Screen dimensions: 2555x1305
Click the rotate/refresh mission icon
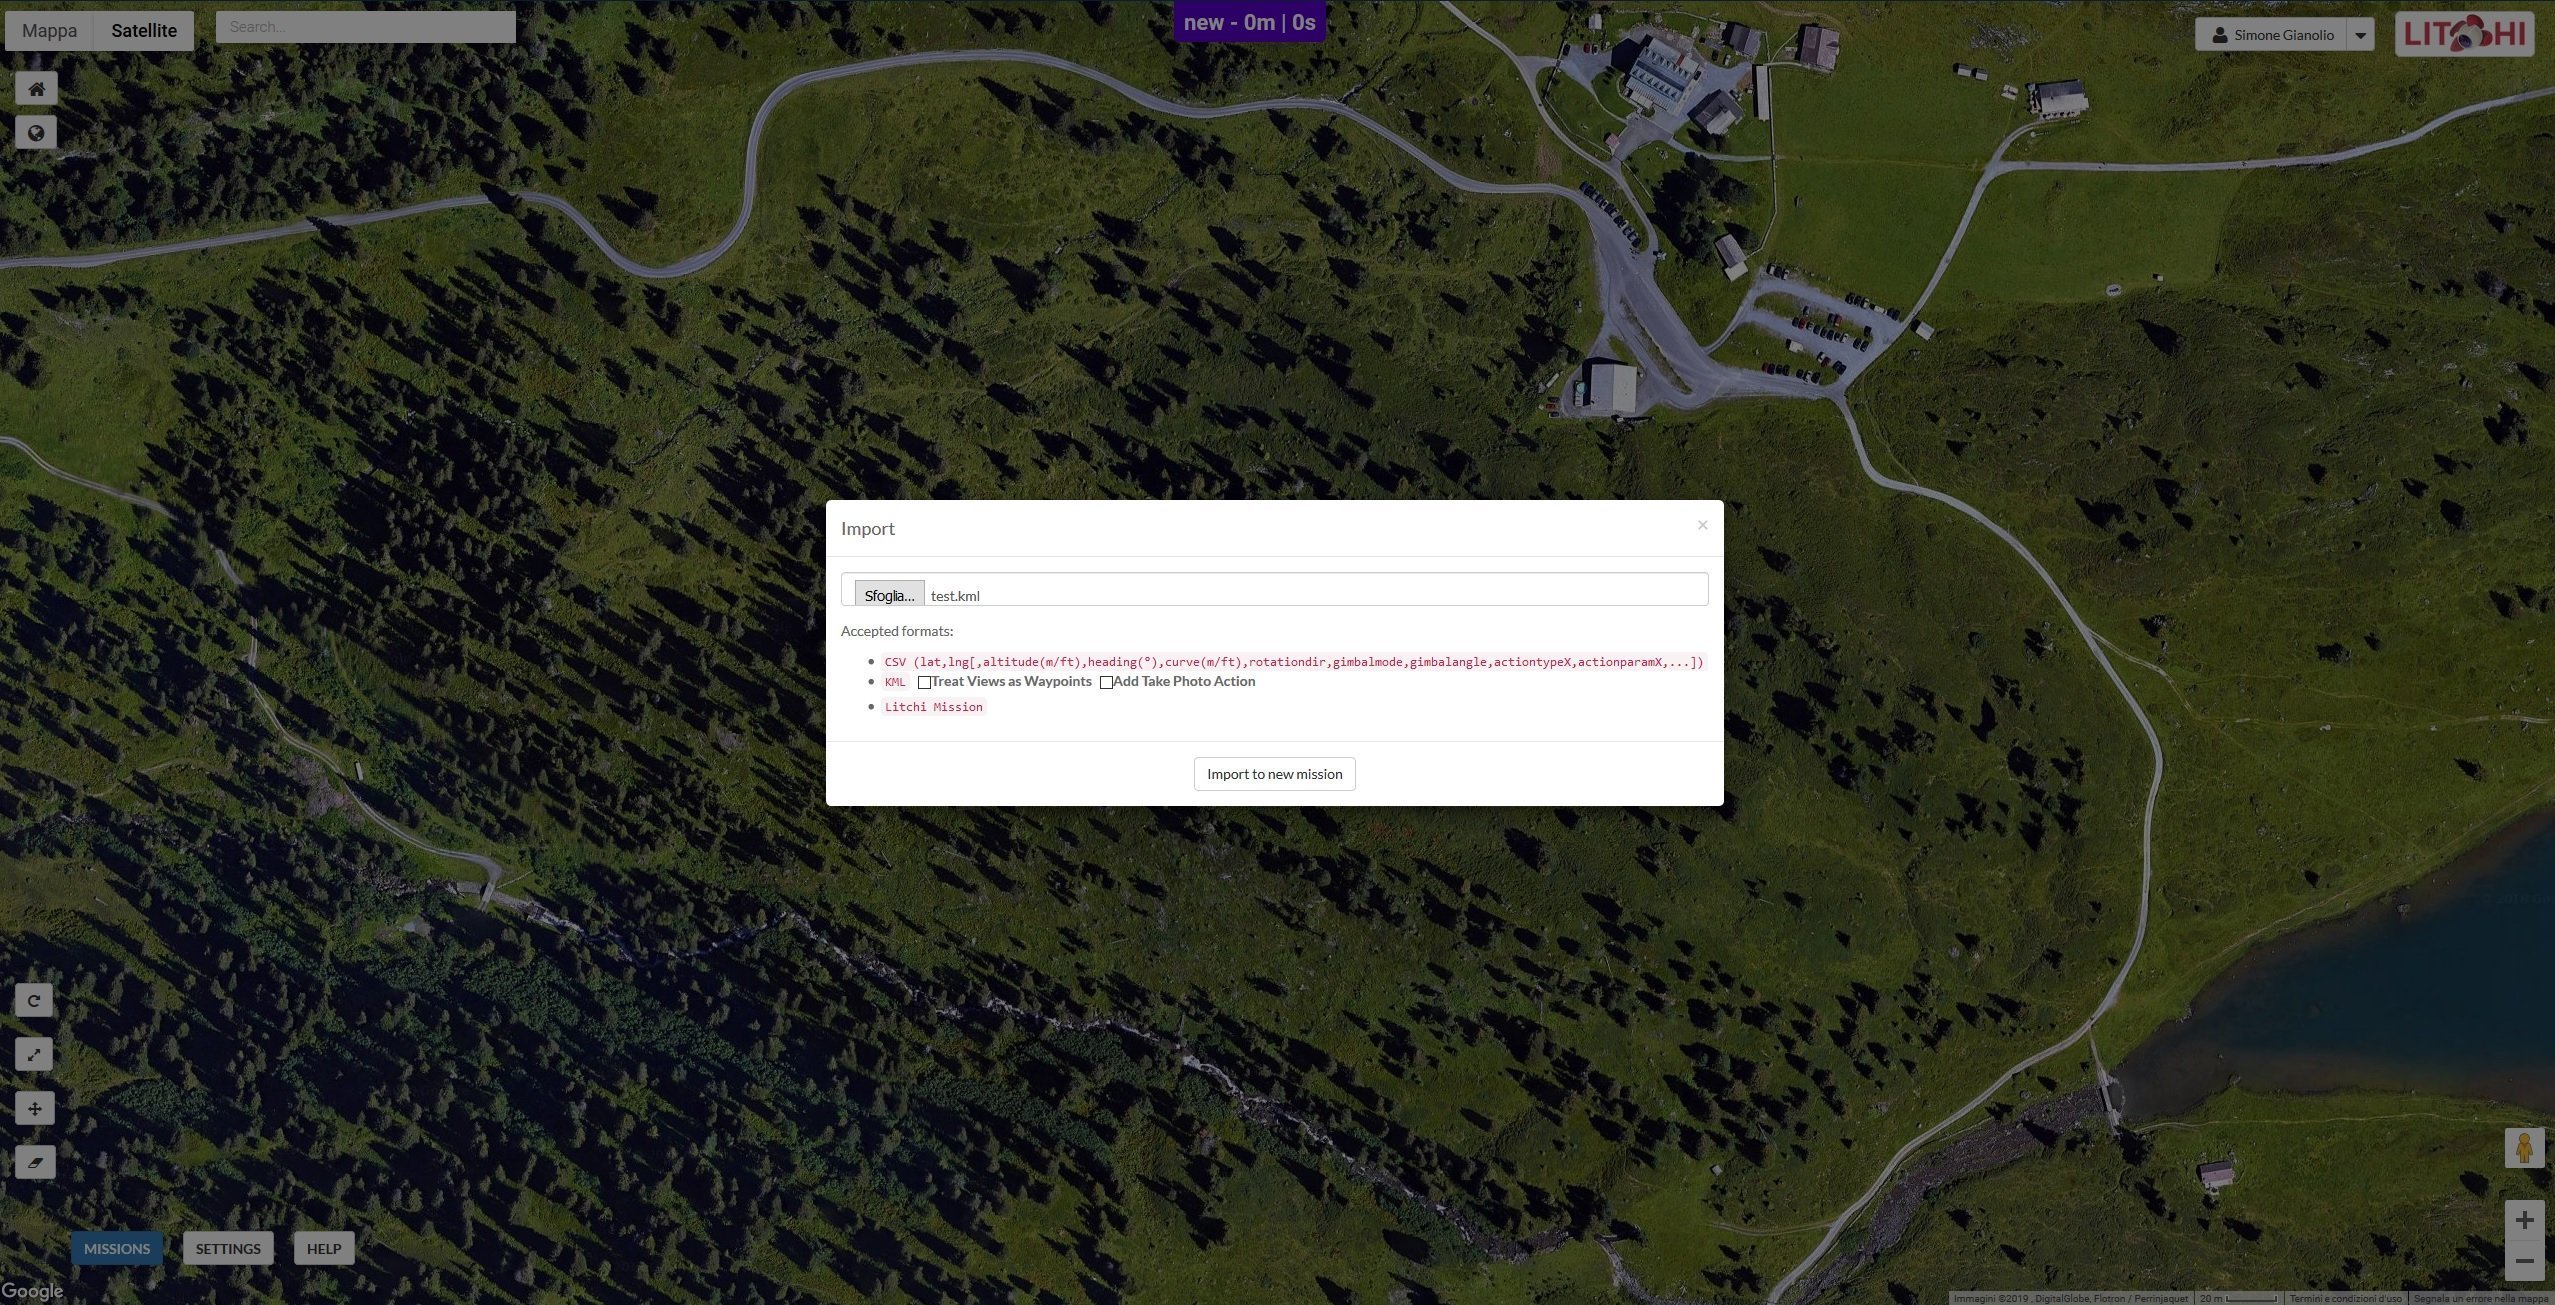pyautogui.click(x=32, y=1000)
